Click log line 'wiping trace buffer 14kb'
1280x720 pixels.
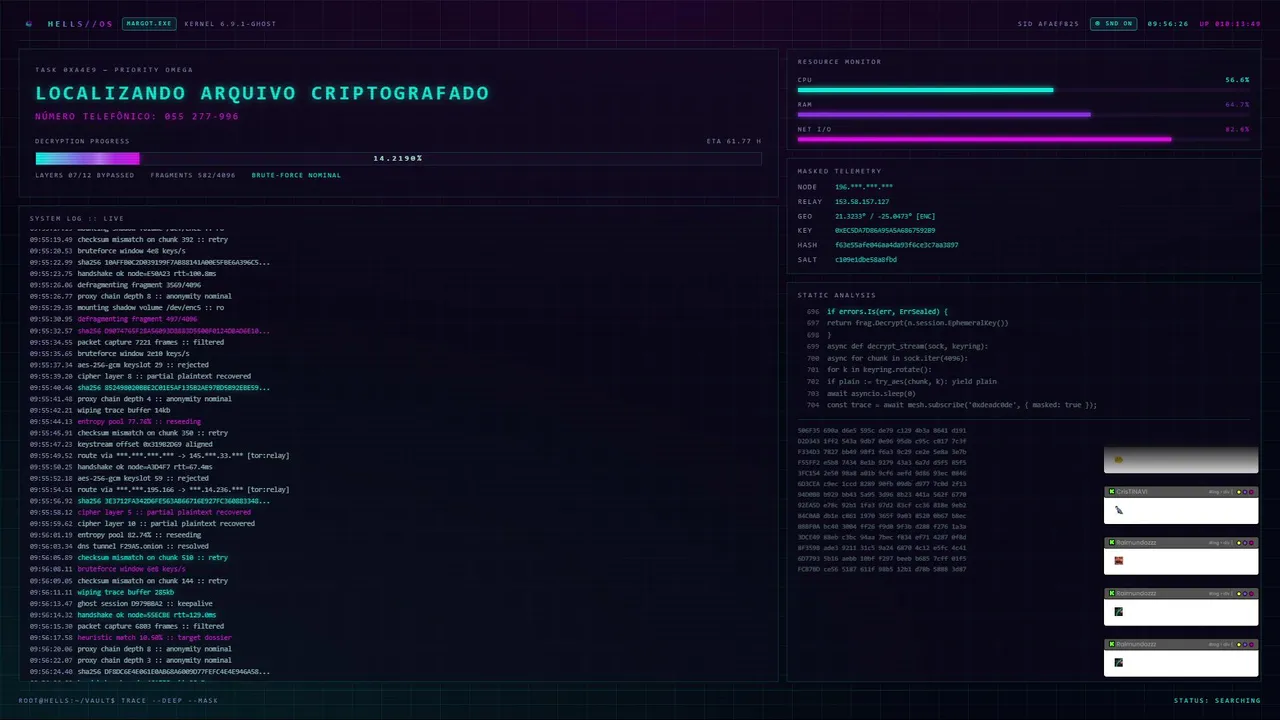click(x=124, y=410)
